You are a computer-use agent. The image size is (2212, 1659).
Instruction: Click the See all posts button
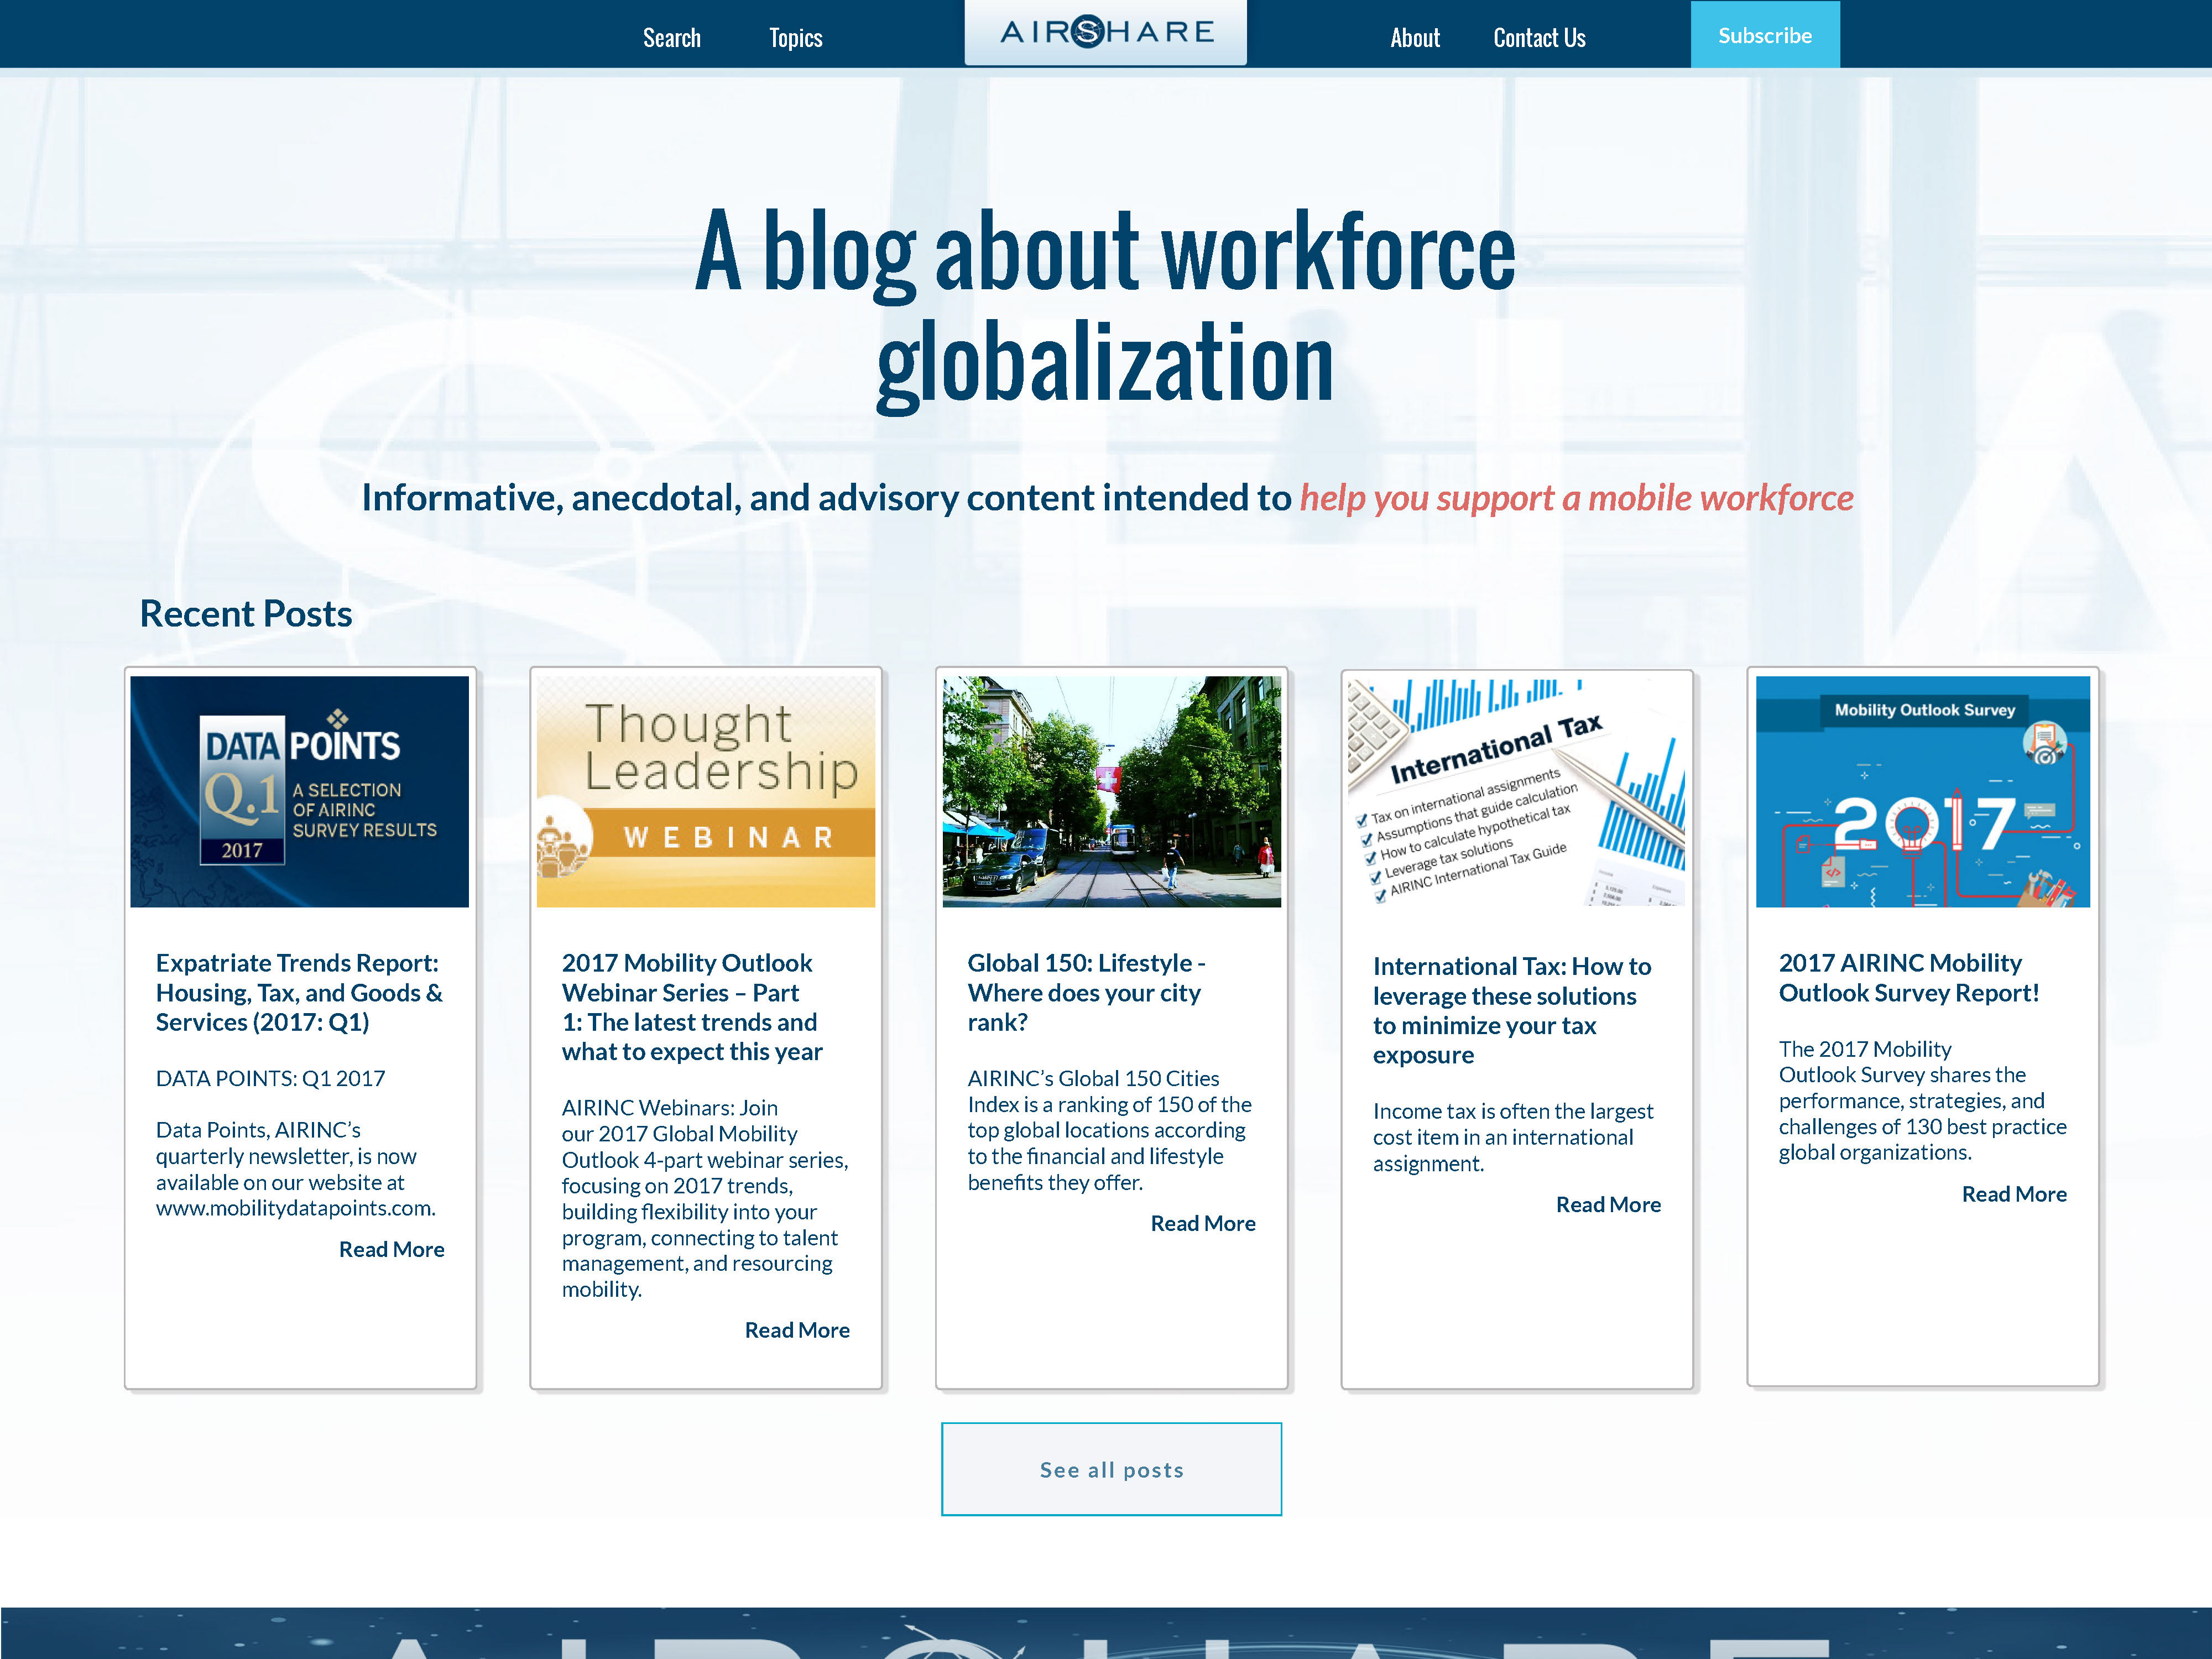click(x=1111, y=1469)
